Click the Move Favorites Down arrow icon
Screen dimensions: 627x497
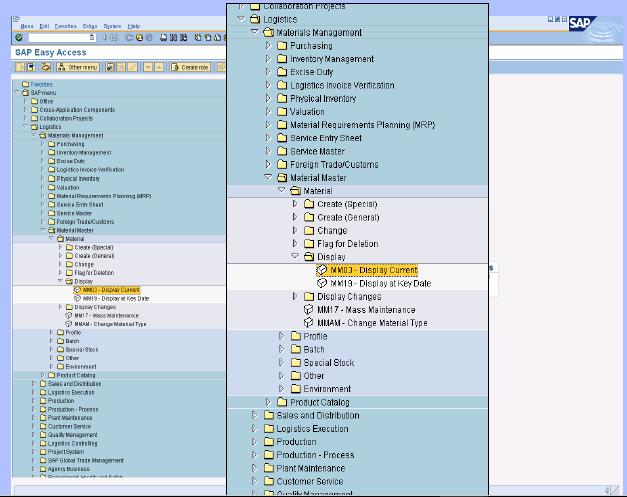148,67
